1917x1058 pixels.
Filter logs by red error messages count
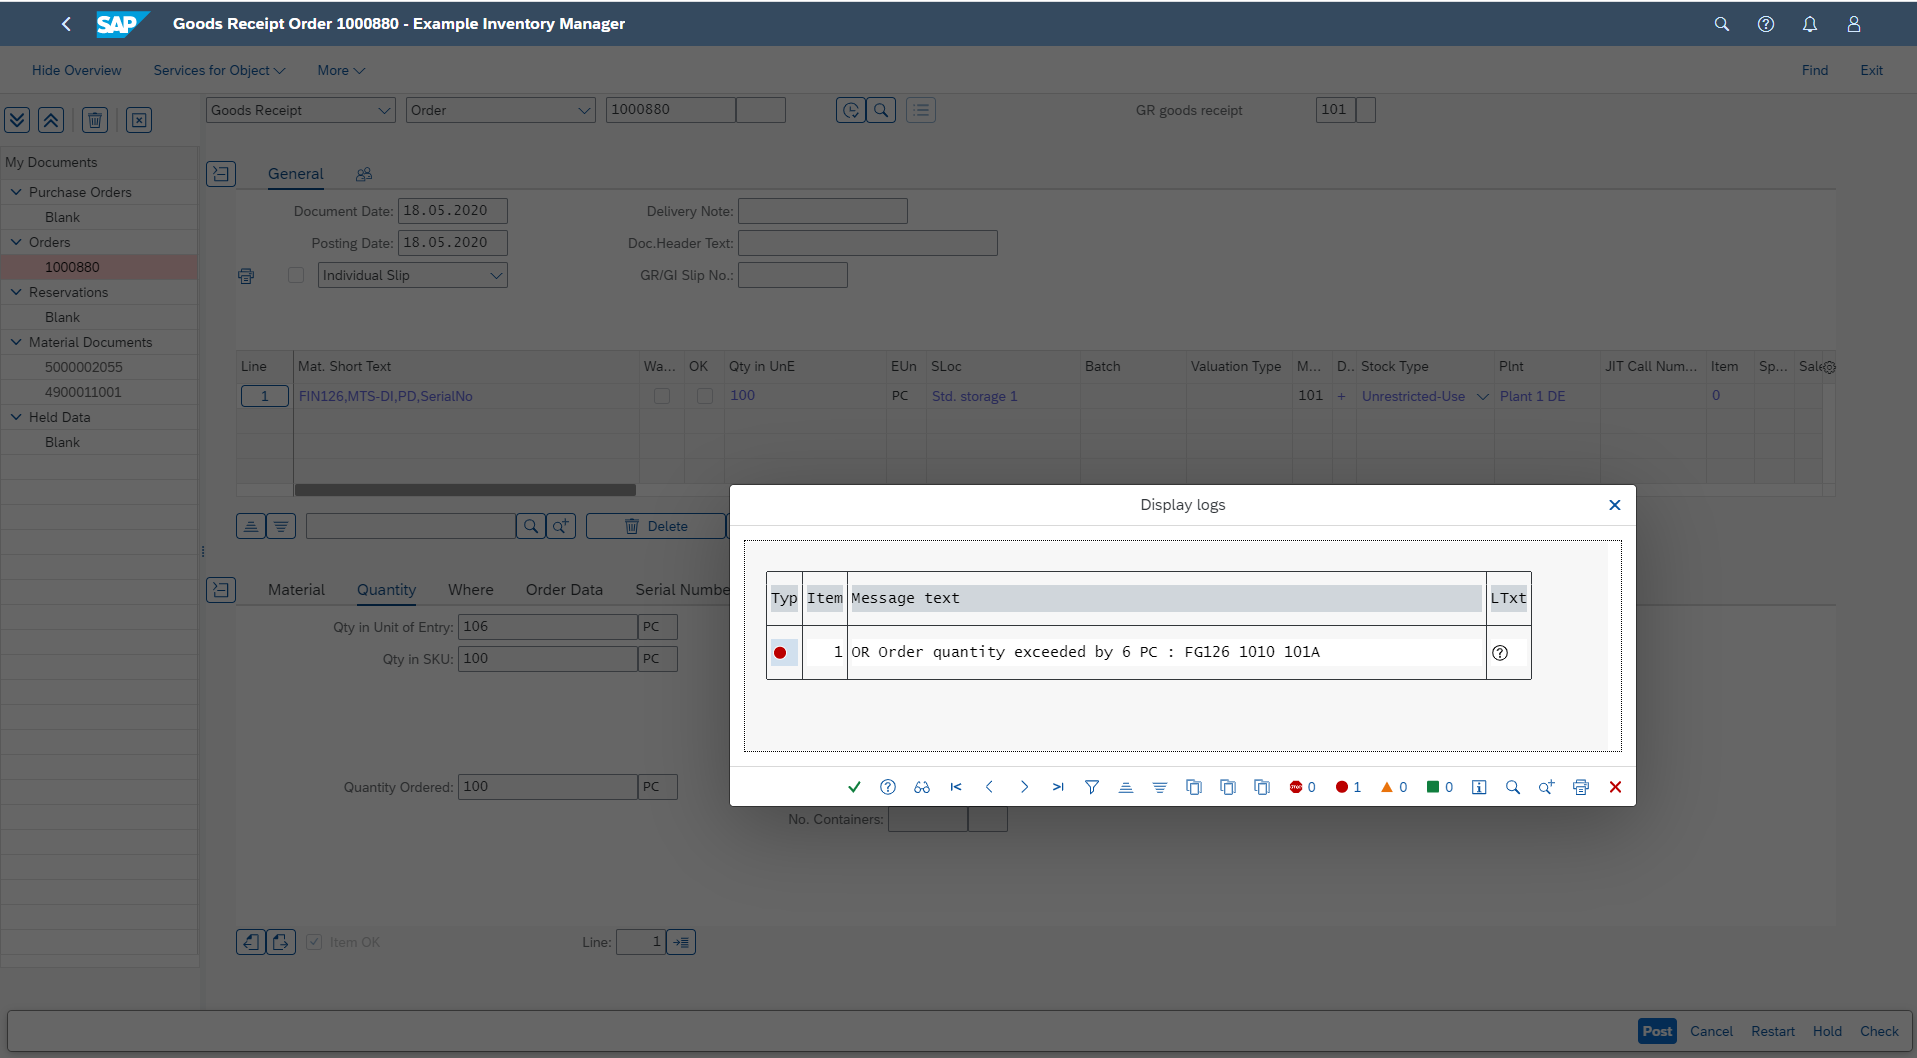click(x=1348, y=787)
